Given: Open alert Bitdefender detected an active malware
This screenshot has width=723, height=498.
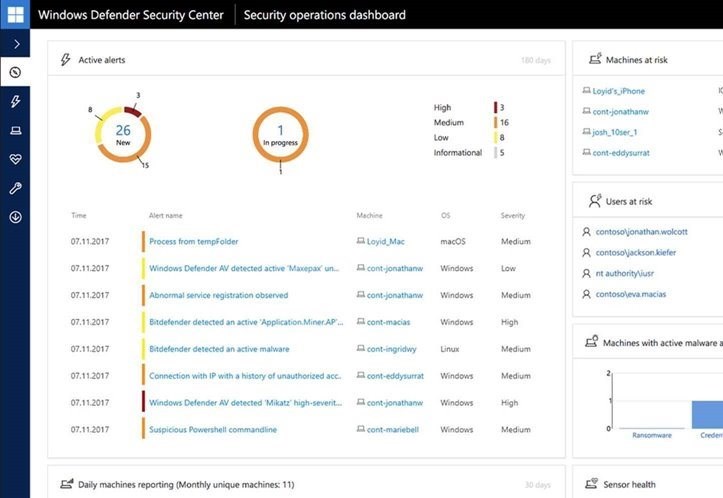Looking at the screenshot, I should click(x=219, y=349).
